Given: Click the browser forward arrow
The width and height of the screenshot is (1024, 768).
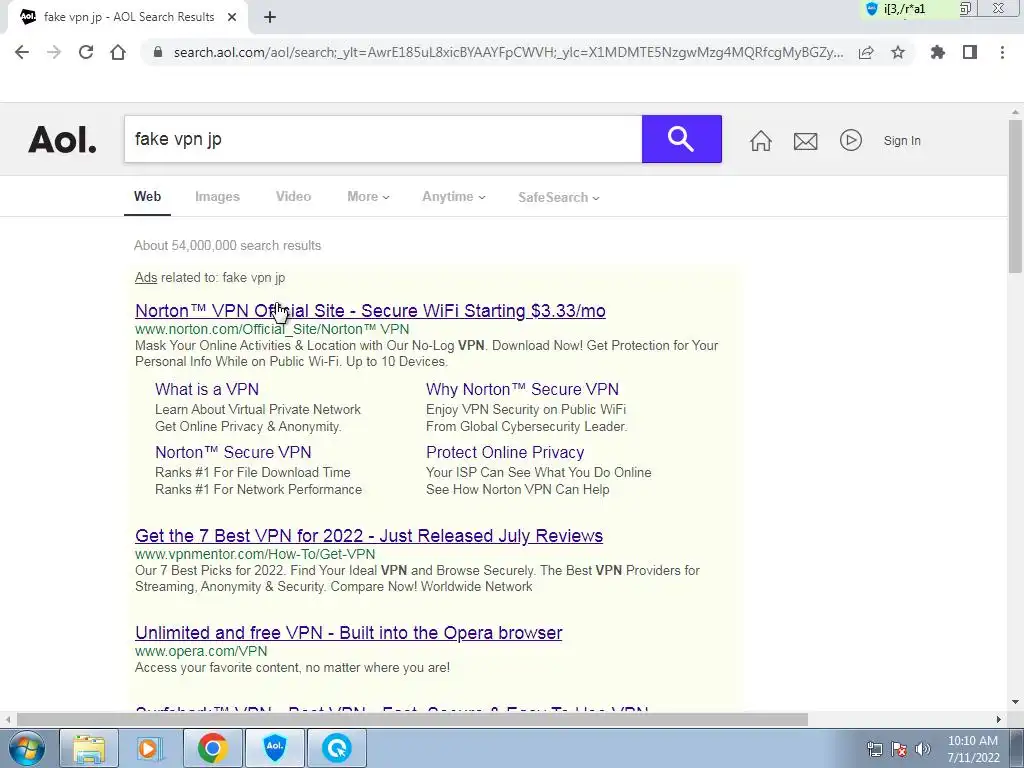Looking at the screenshot, I should pos(54,52).
